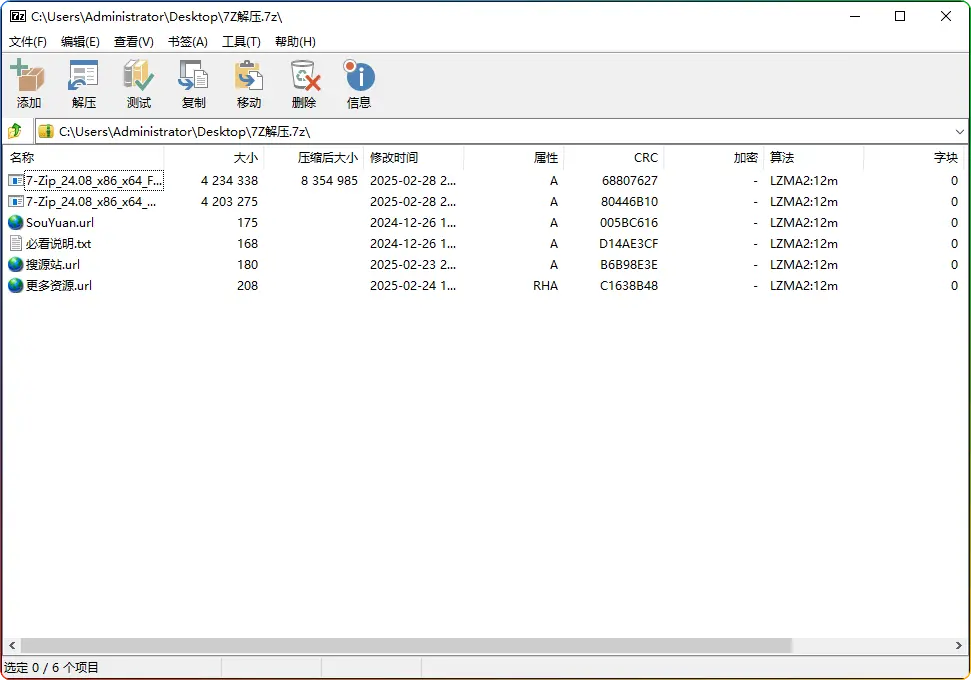Image resolution: width=971 pixels, height=680 pixels.
Task: Sort list by 大小 column header
Action: [245, 158]
